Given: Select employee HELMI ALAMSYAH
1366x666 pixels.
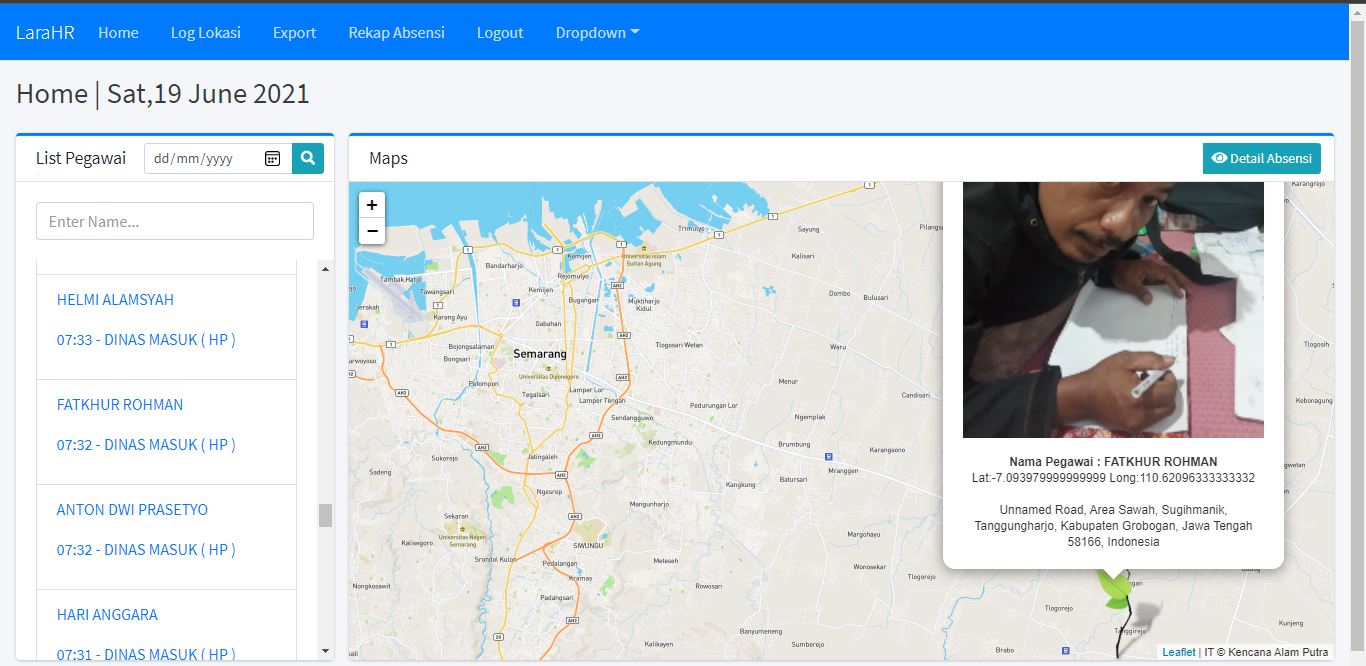Looking at the screenshot, I should (115, 299).
